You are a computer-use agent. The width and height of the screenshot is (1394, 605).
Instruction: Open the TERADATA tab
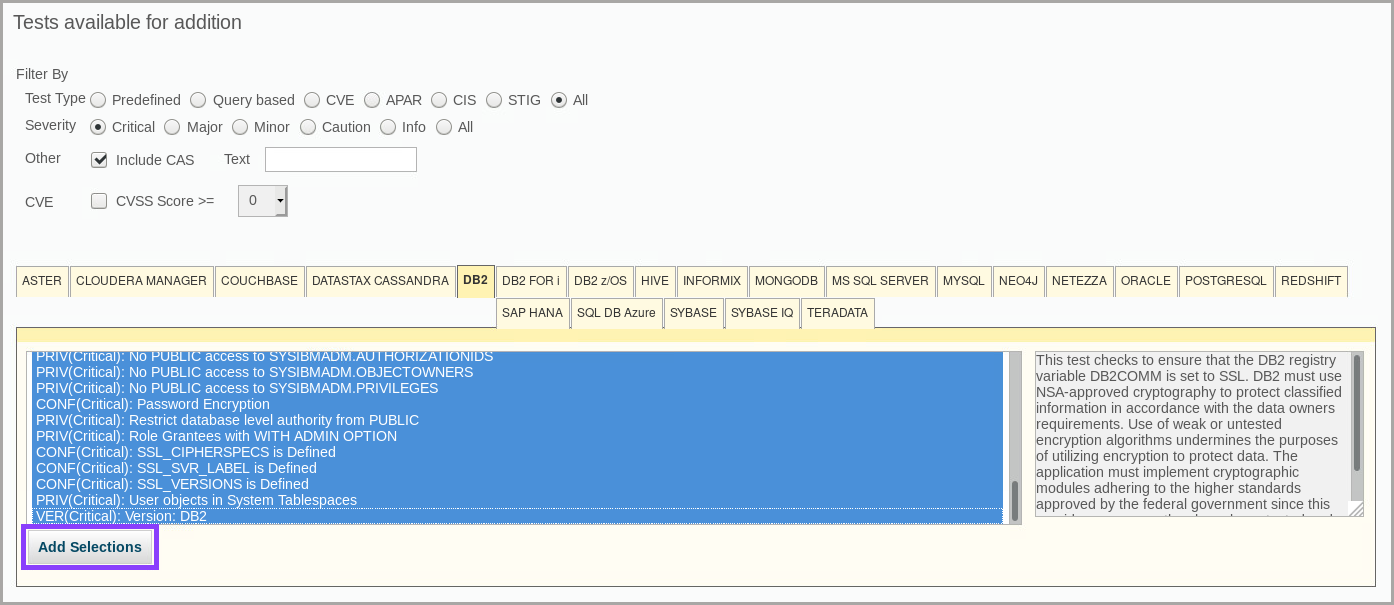[x=837, y=313]
